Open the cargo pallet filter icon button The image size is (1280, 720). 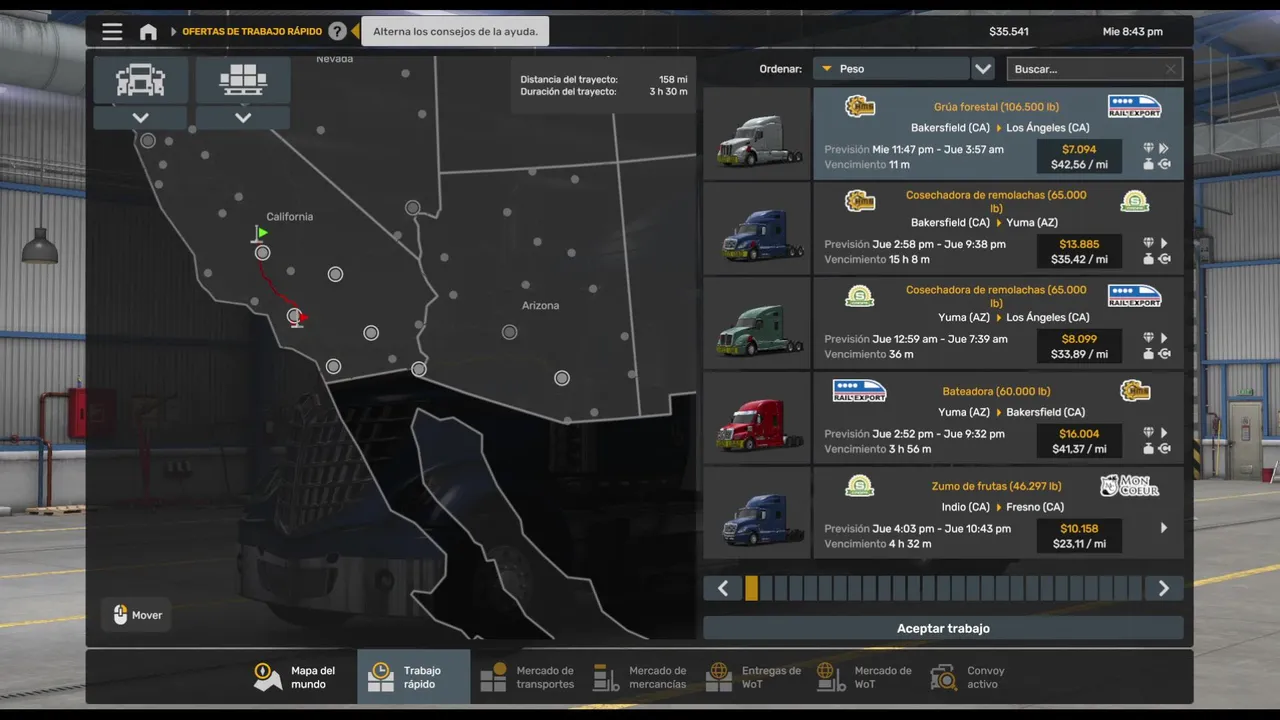243,80
